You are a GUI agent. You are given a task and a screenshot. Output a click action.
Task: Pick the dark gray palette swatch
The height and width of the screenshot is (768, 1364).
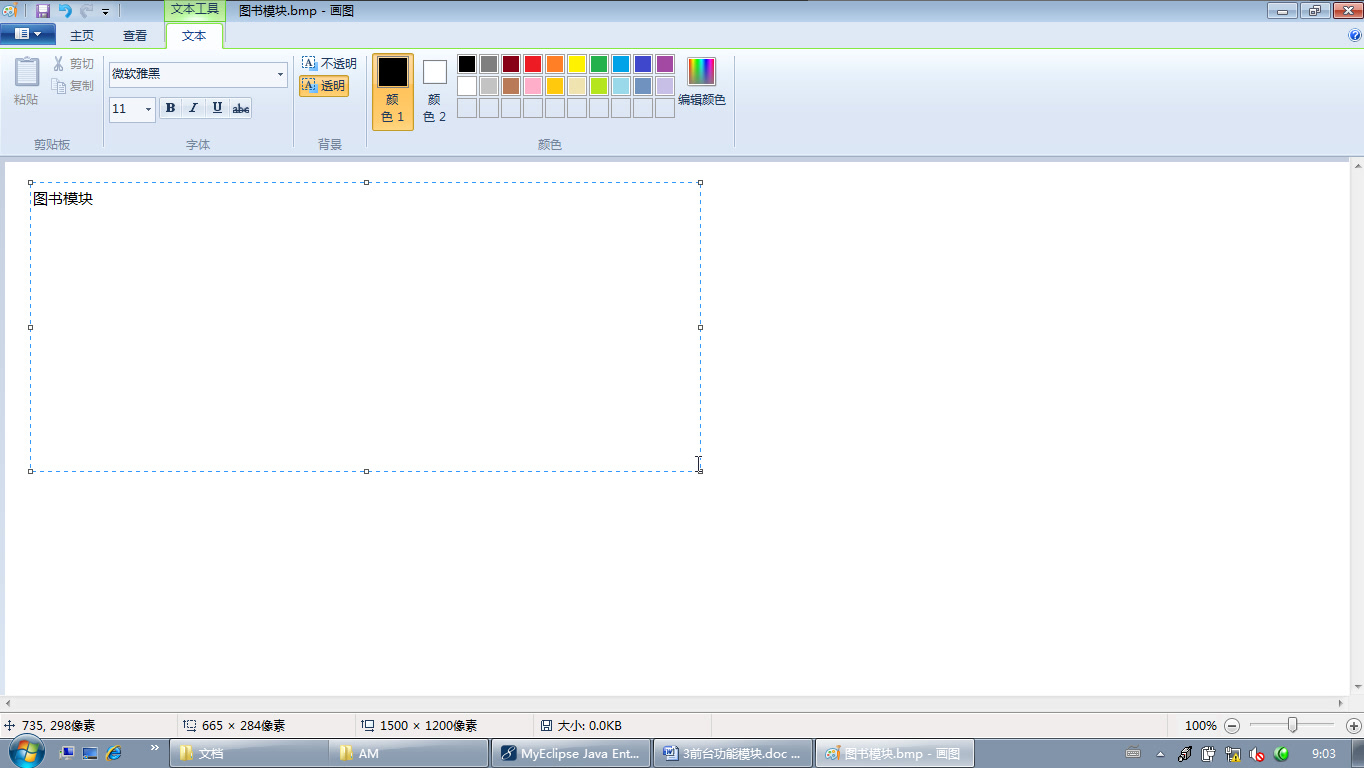(489, 64)
